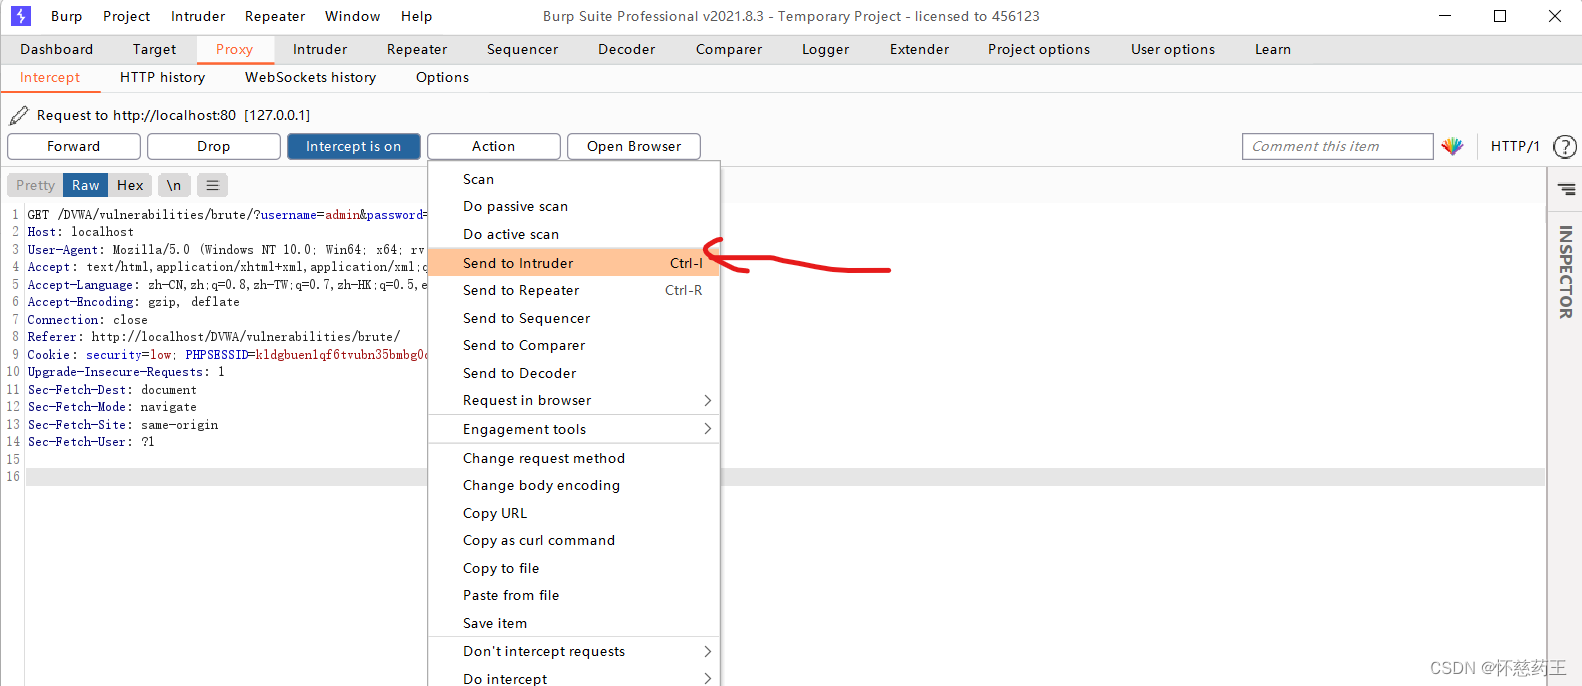Select Paste from file
1582x686 pixels.
pyautogui.click(x=574, y=595)
